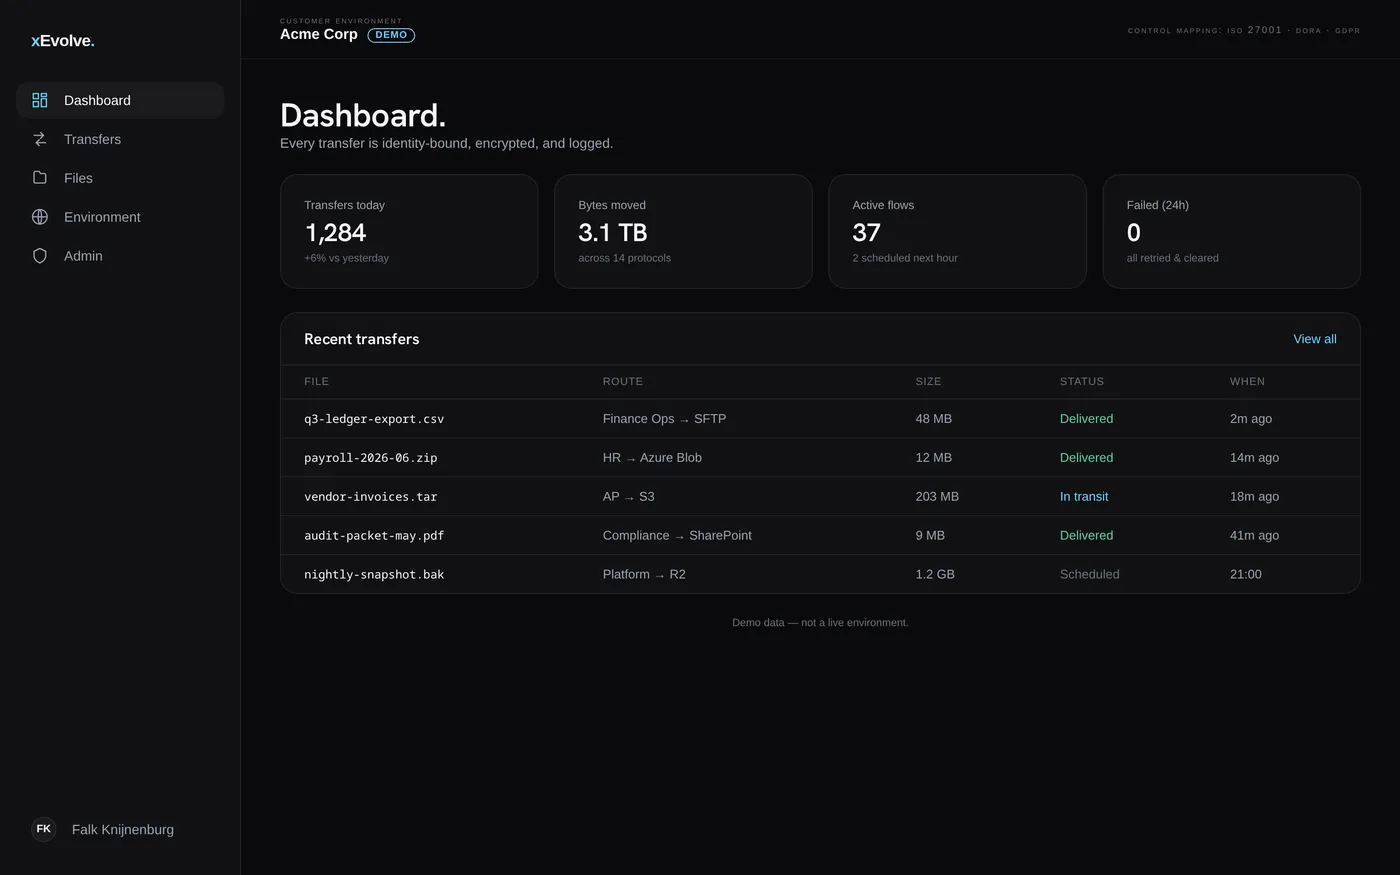Select file q3-ledger-export.csv
The image size is (1400, 875).
[374, 419]
